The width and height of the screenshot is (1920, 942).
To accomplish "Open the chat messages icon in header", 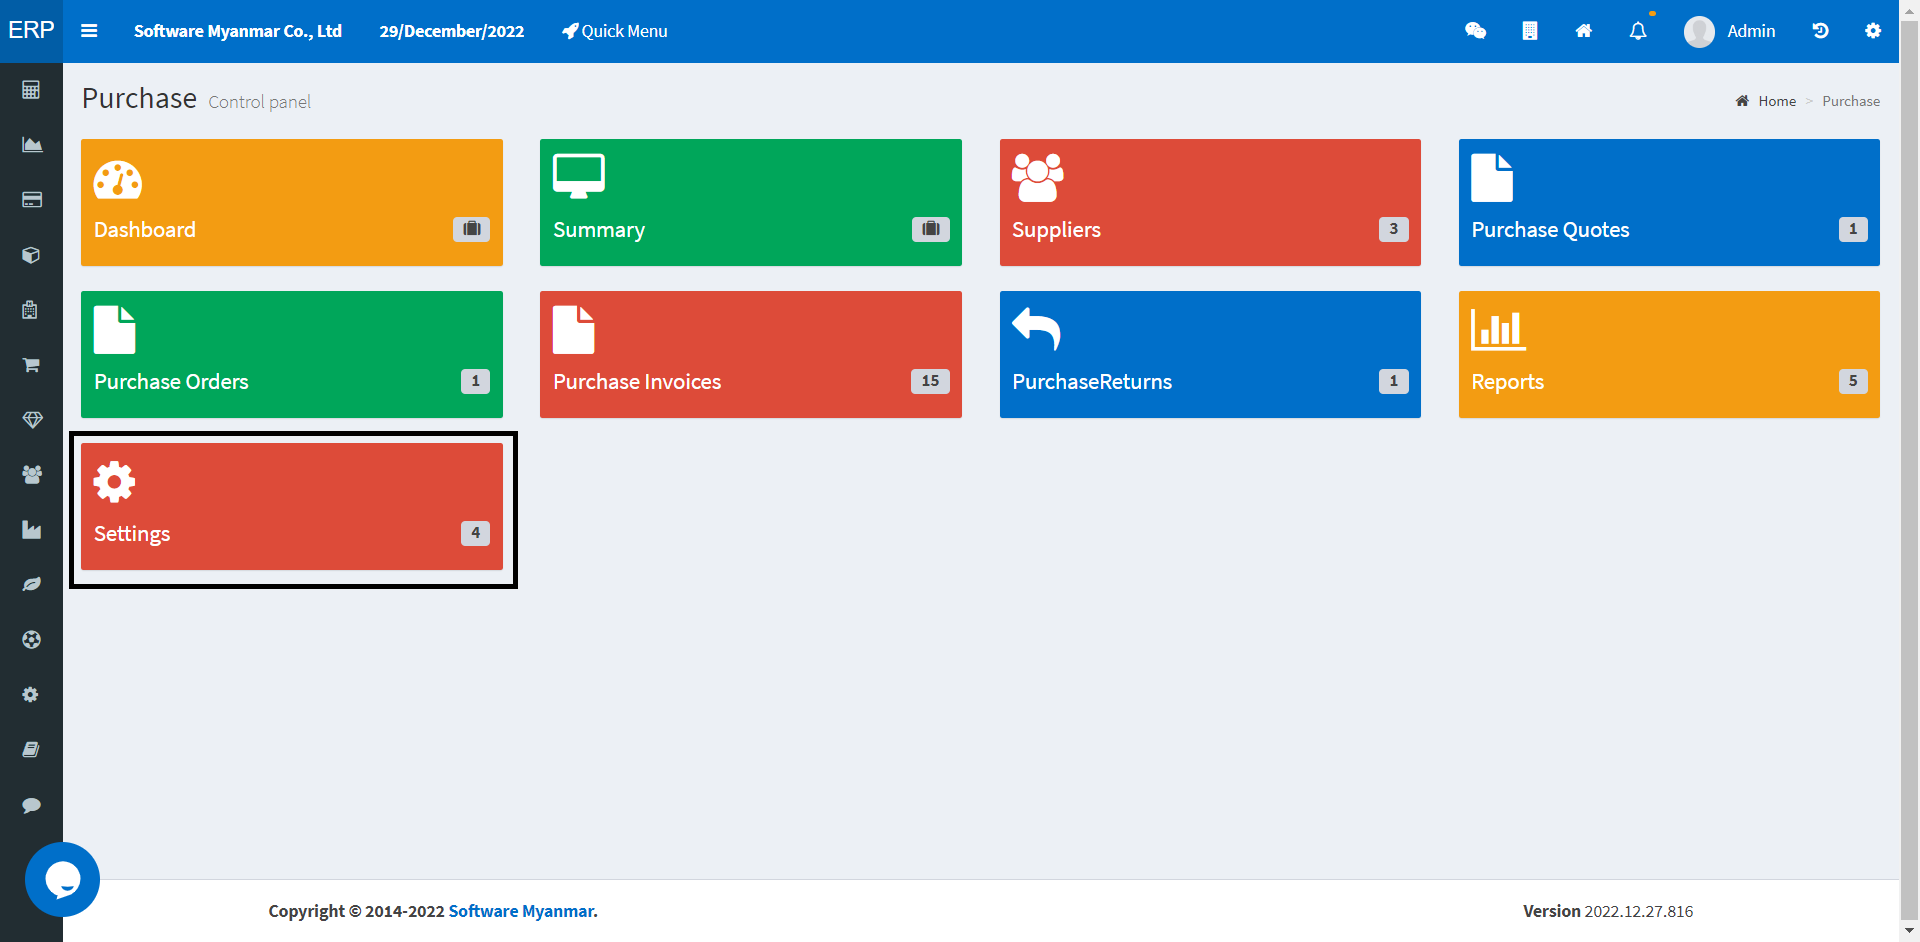I will [1475, 31].
